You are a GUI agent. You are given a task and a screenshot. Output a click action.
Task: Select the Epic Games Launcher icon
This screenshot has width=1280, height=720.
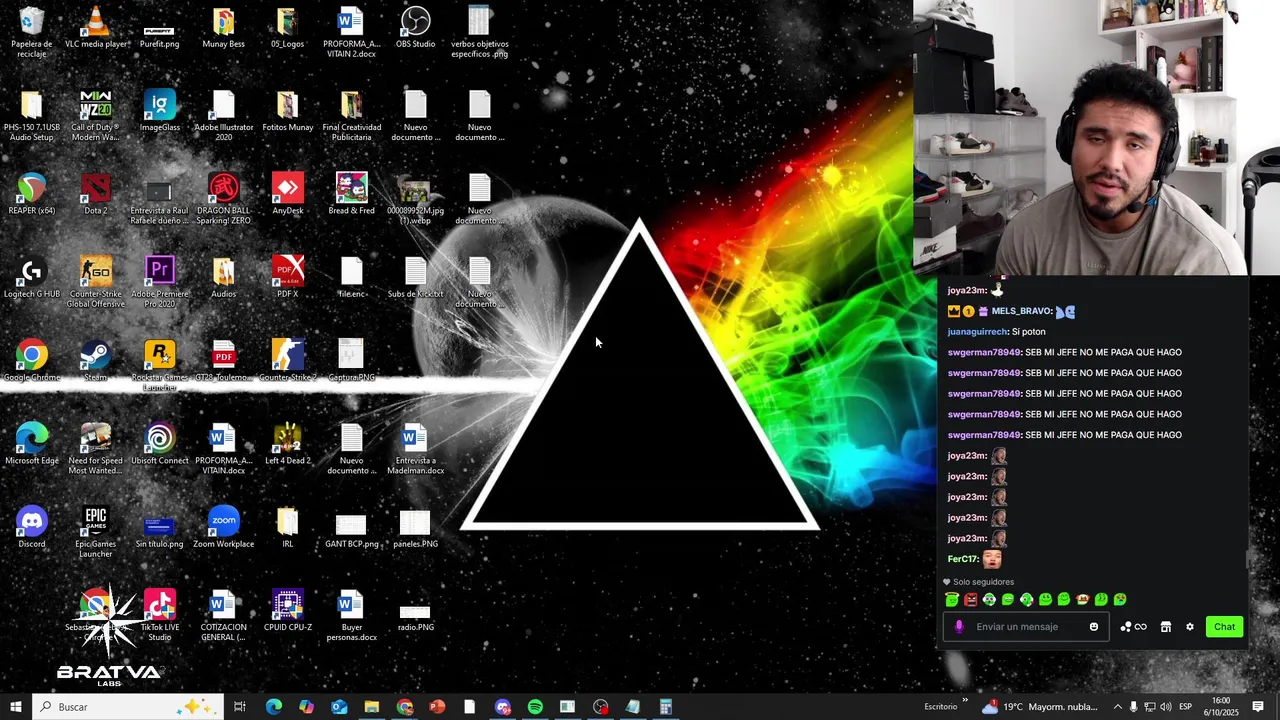click(95, 532)
